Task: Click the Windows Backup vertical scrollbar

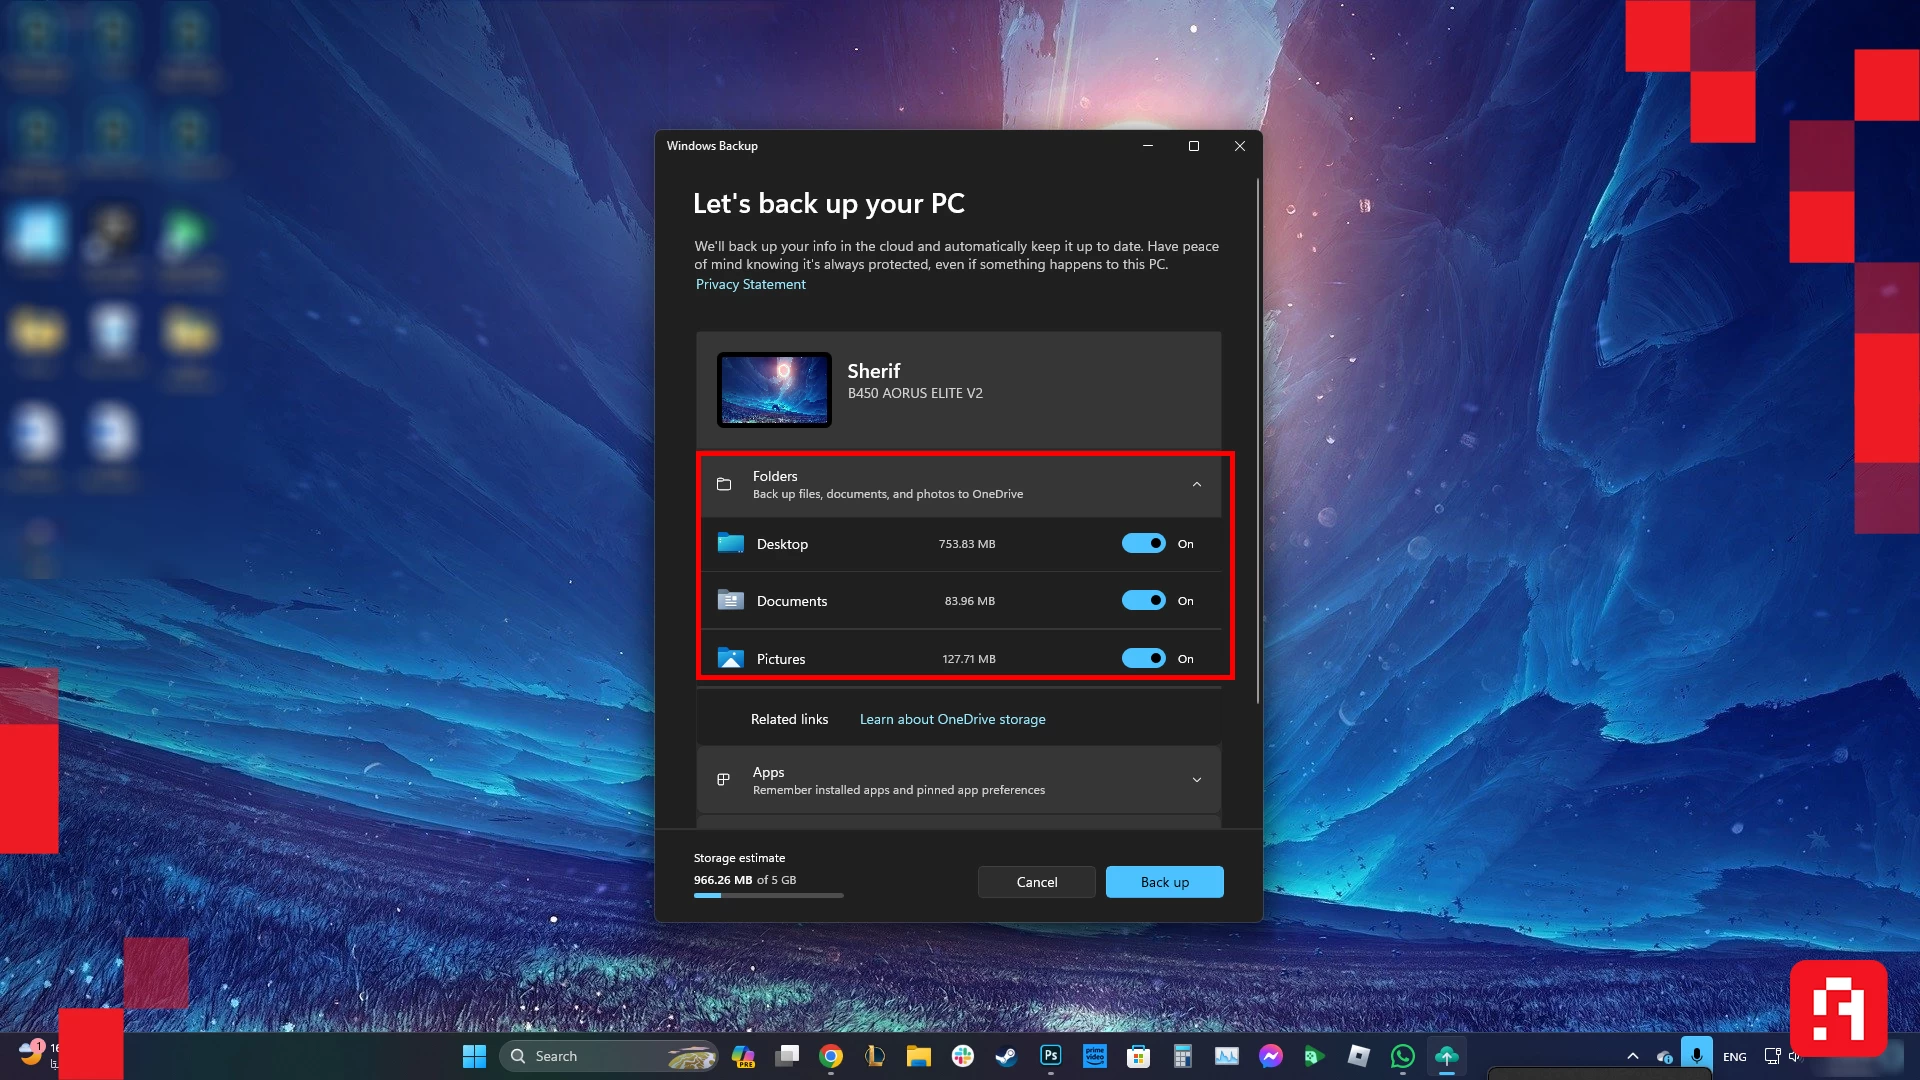Action: 1257,440
